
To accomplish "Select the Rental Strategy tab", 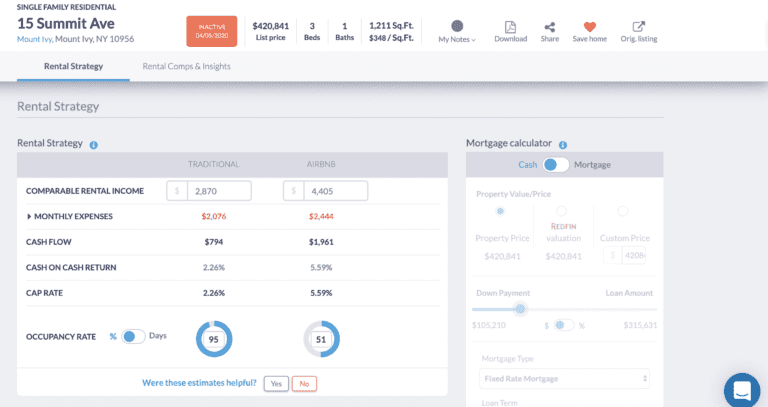I will coord(73,66).
